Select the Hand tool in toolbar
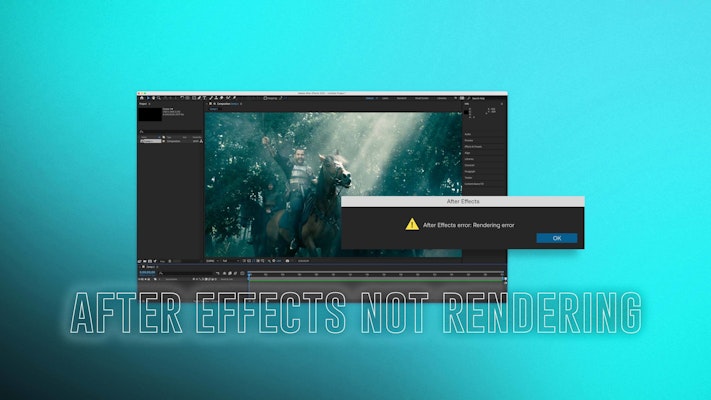Image resolution: width=711 pixels, height=400 pixels. click(146, 98)
